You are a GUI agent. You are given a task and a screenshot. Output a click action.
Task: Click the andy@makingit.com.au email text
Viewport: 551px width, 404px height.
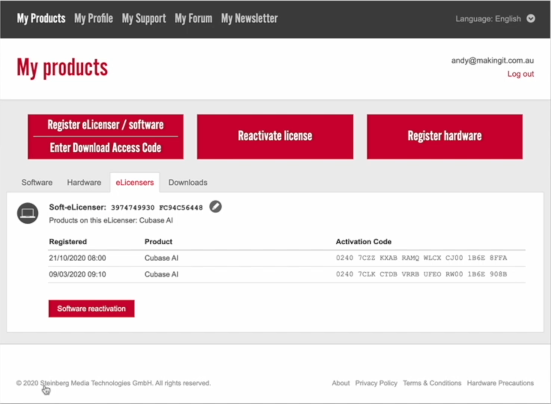[492, 60]
